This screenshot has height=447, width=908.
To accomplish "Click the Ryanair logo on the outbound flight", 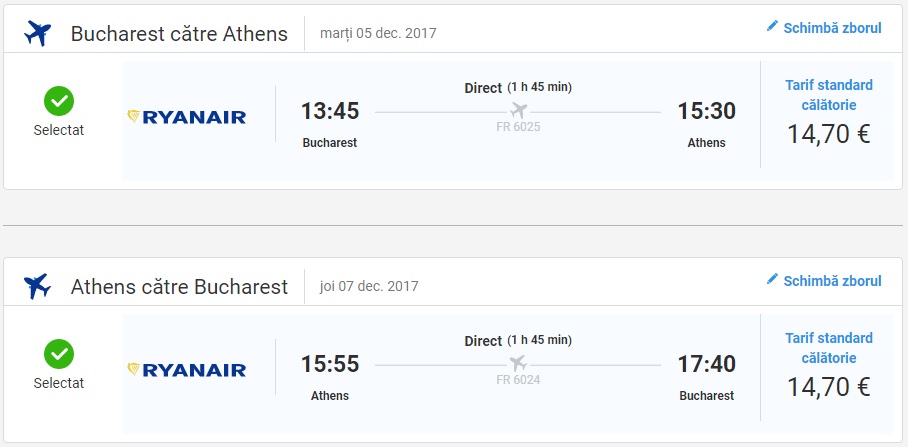I will pyautogui.click(x=187, y=117).
